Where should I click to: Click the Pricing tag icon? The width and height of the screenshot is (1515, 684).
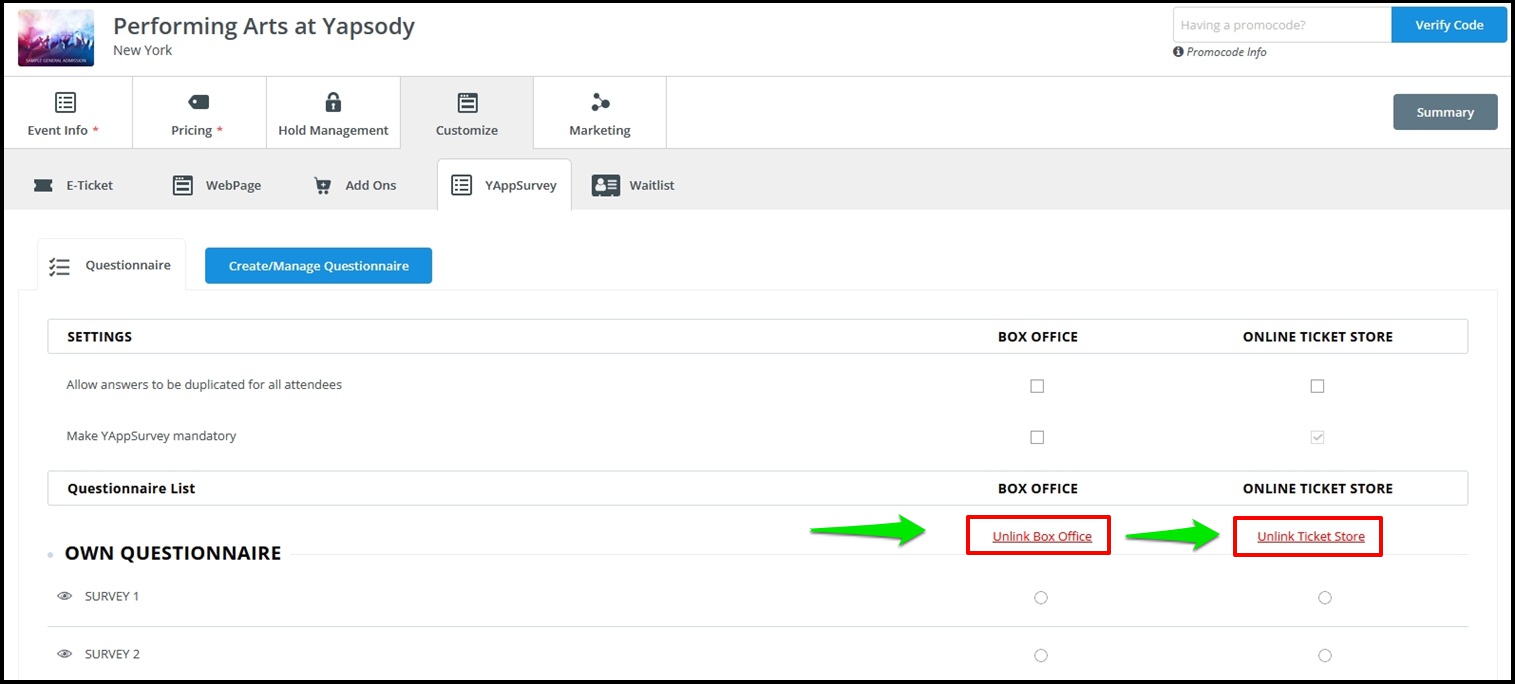[199, 102]
